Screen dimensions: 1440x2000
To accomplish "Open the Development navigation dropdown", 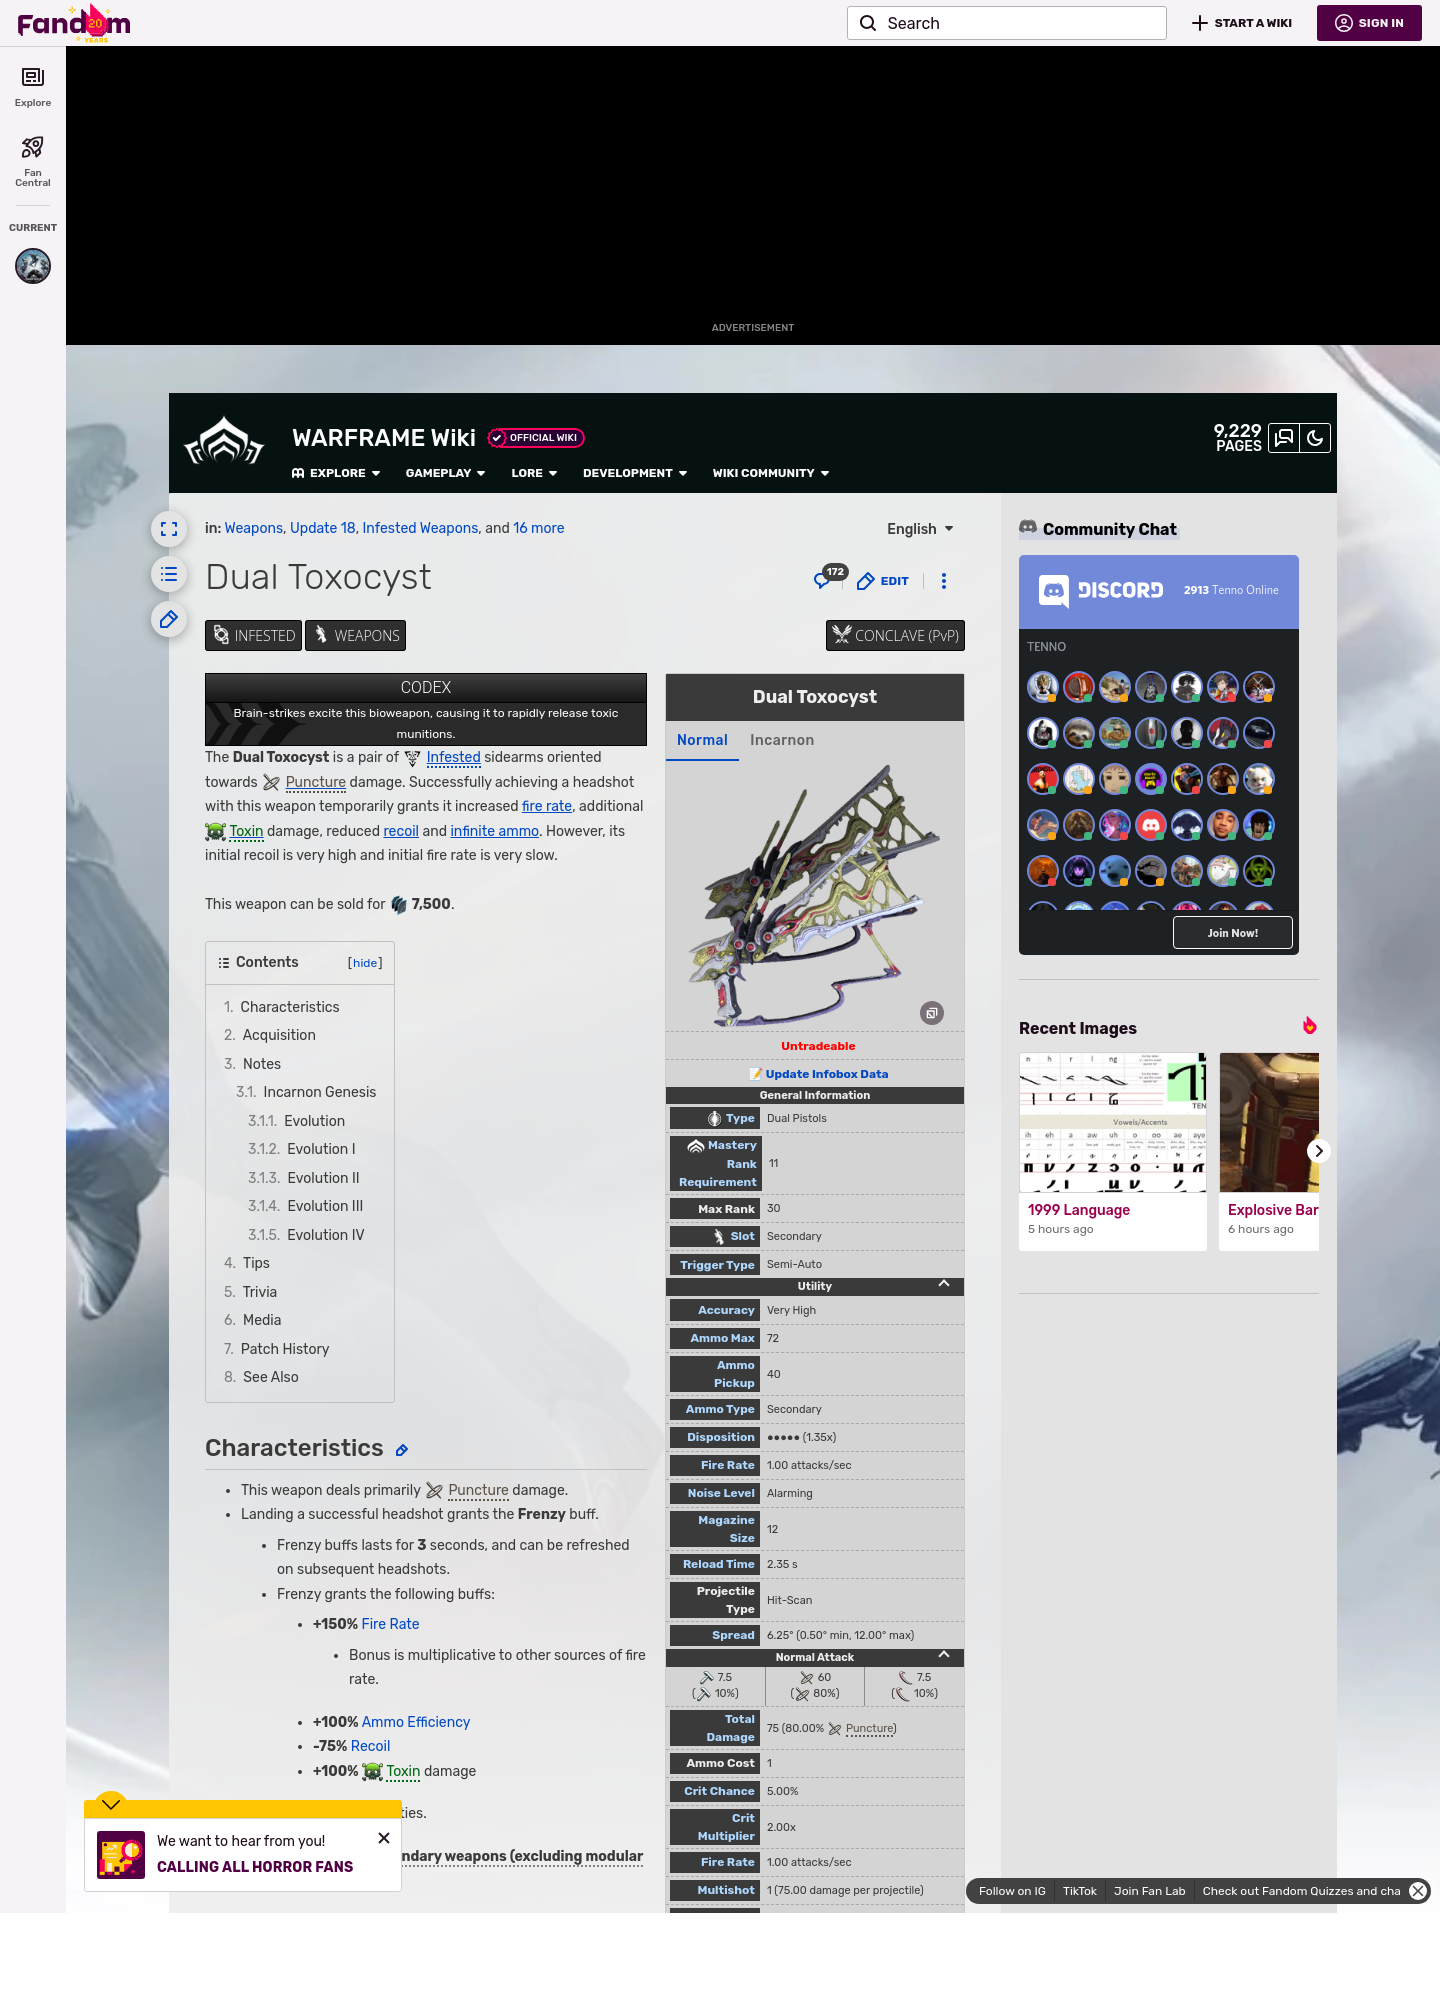I will [x=635, y=473].
